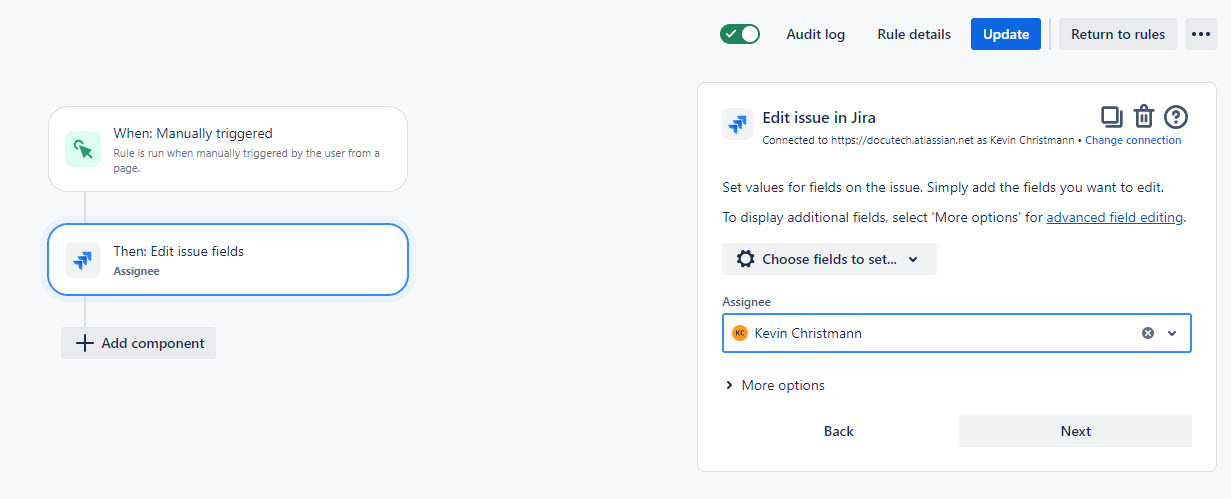Open the advanced field editing link
The width and height of the screenshot is (1231, 499).
(x=1114, y=217)
